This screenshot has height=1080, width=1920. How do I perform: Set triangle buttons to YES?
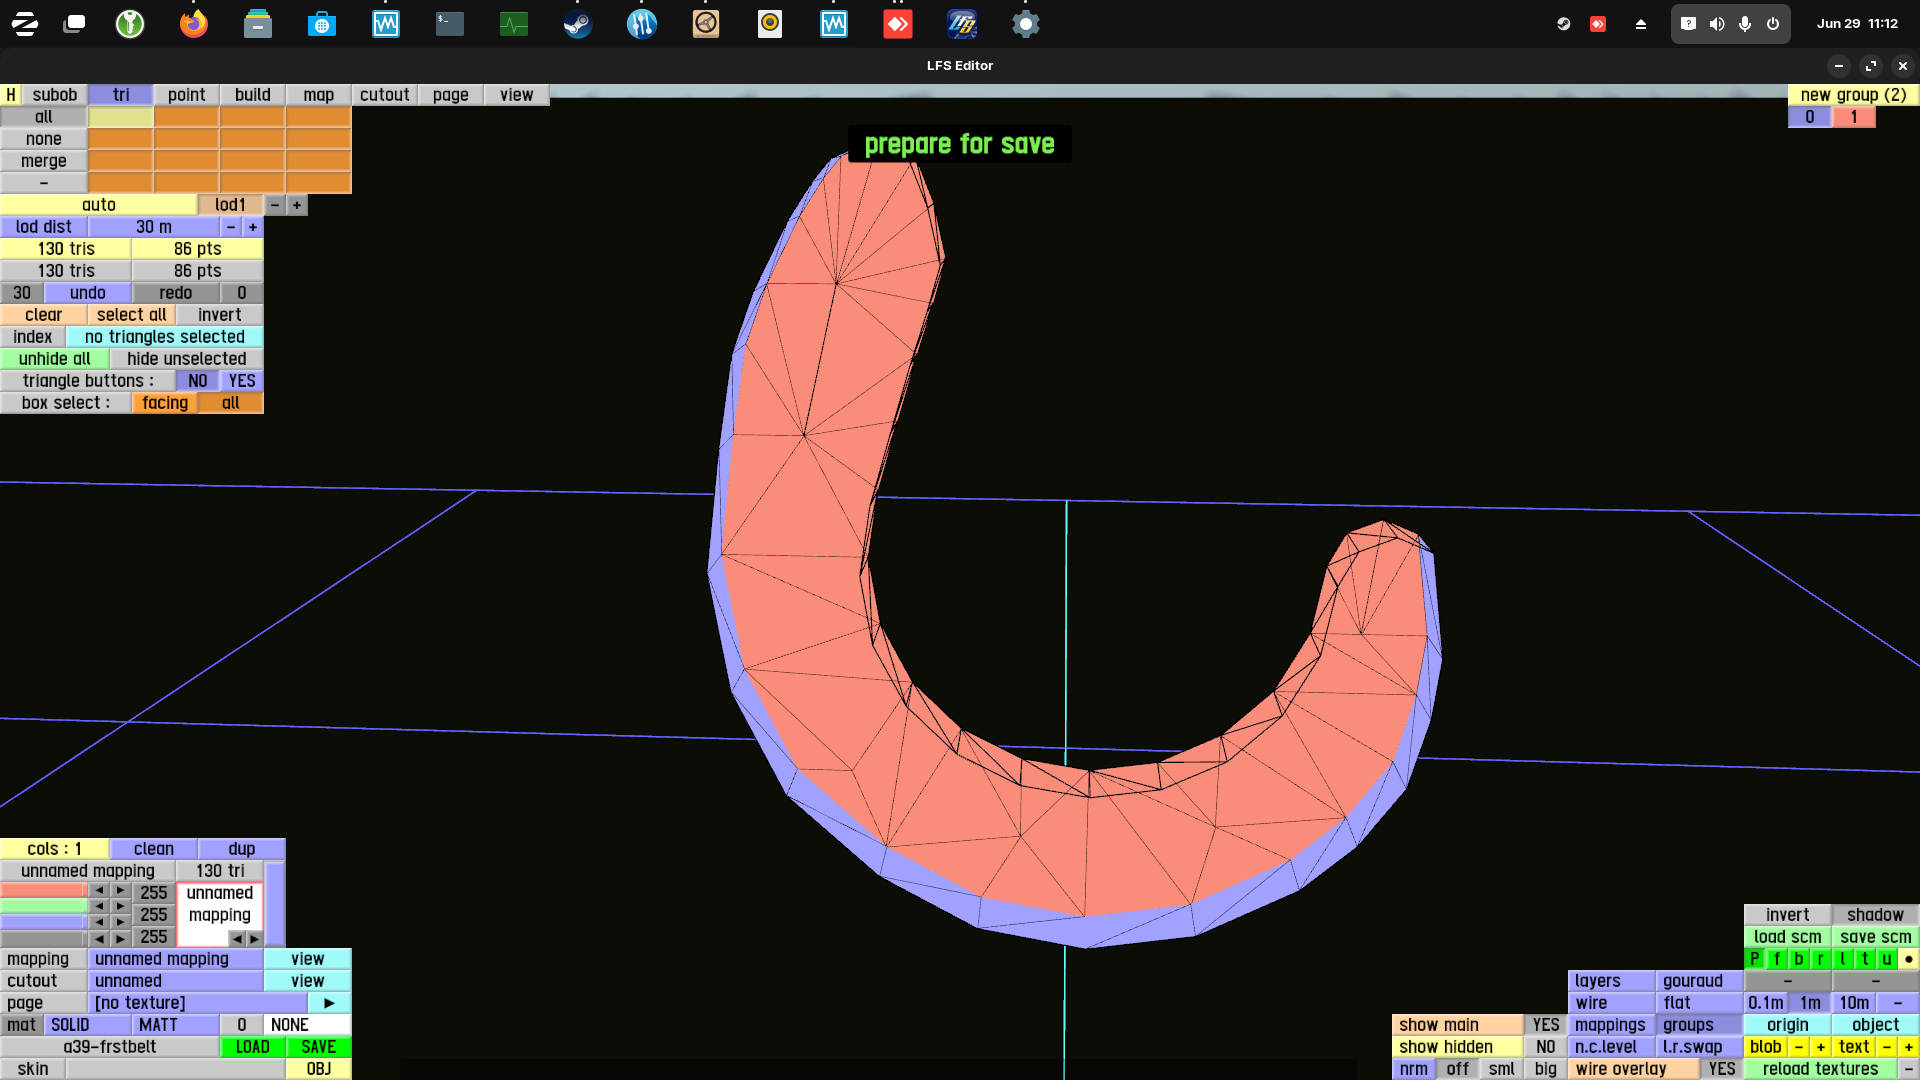click(x=241, y=381)
